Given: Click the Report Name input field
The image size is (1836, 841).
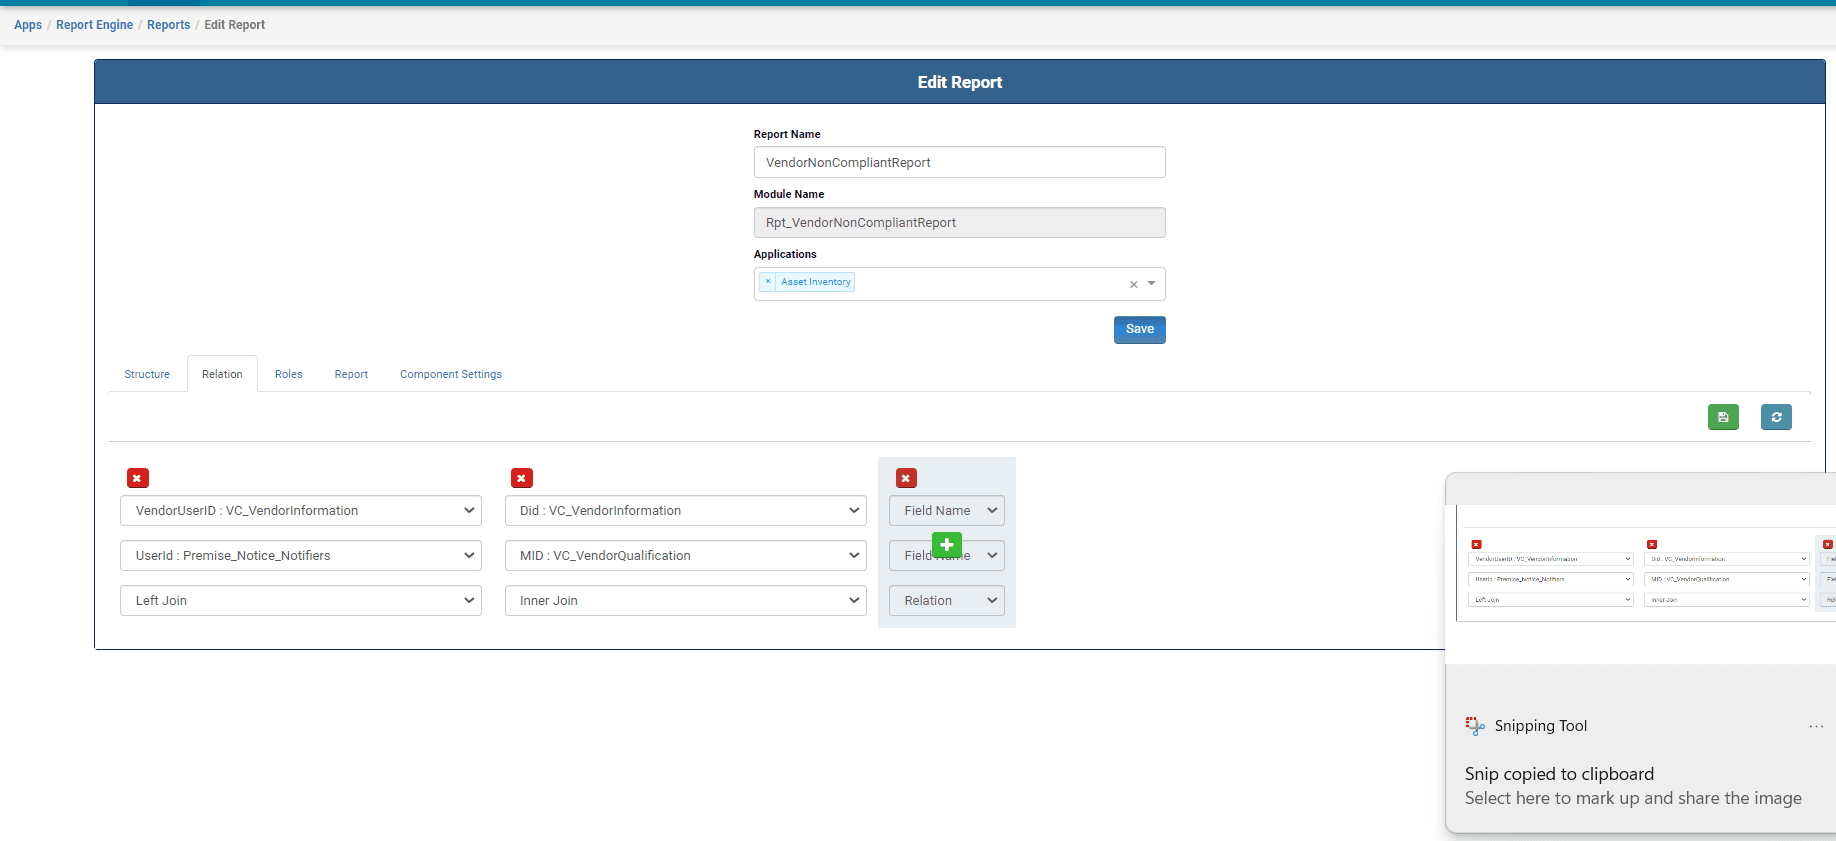Looking at the screenshot, I should click(960, 162).
